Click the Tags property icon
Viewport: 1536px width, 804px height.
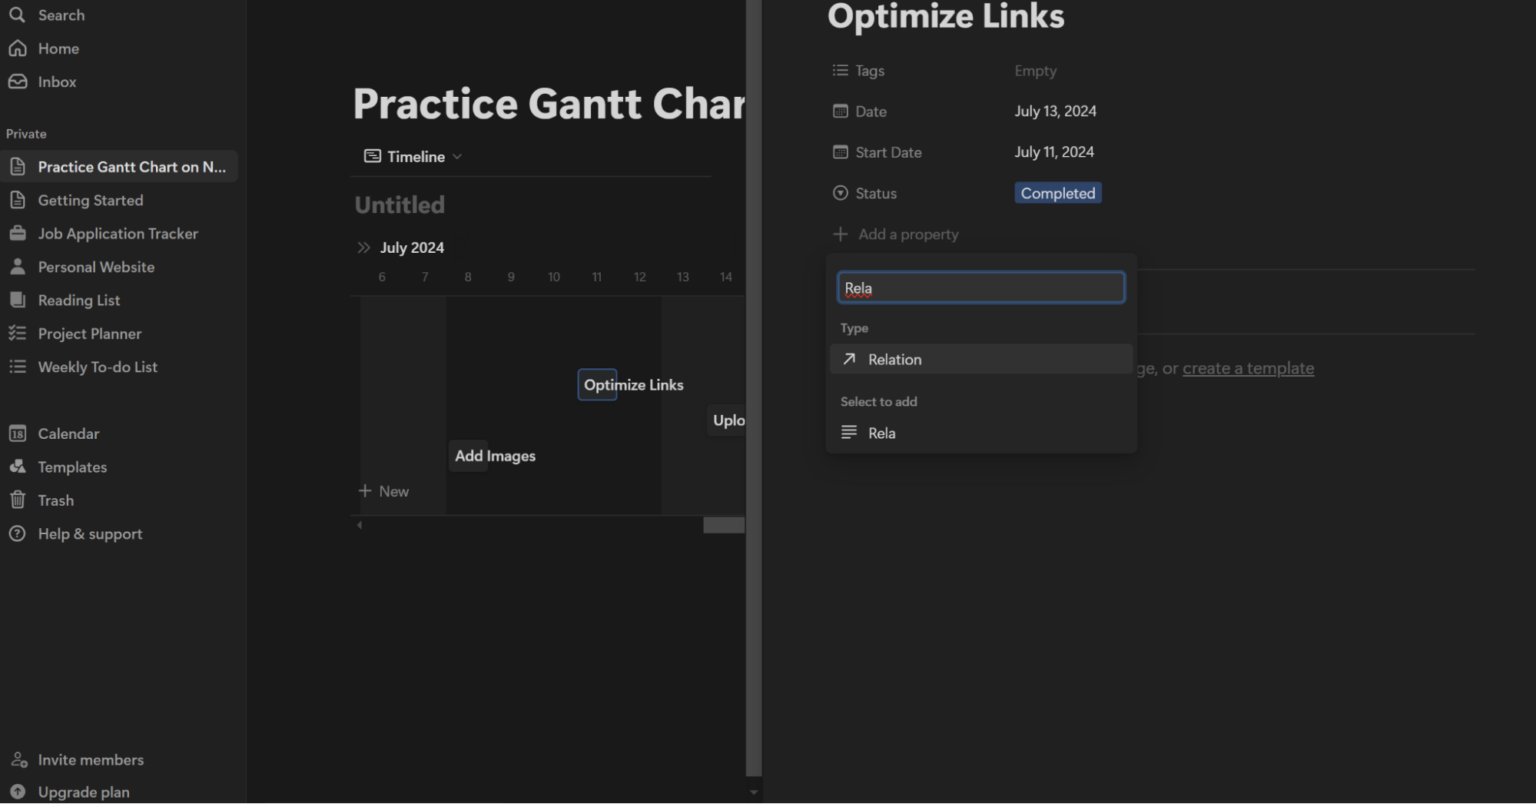pos(840,70)
